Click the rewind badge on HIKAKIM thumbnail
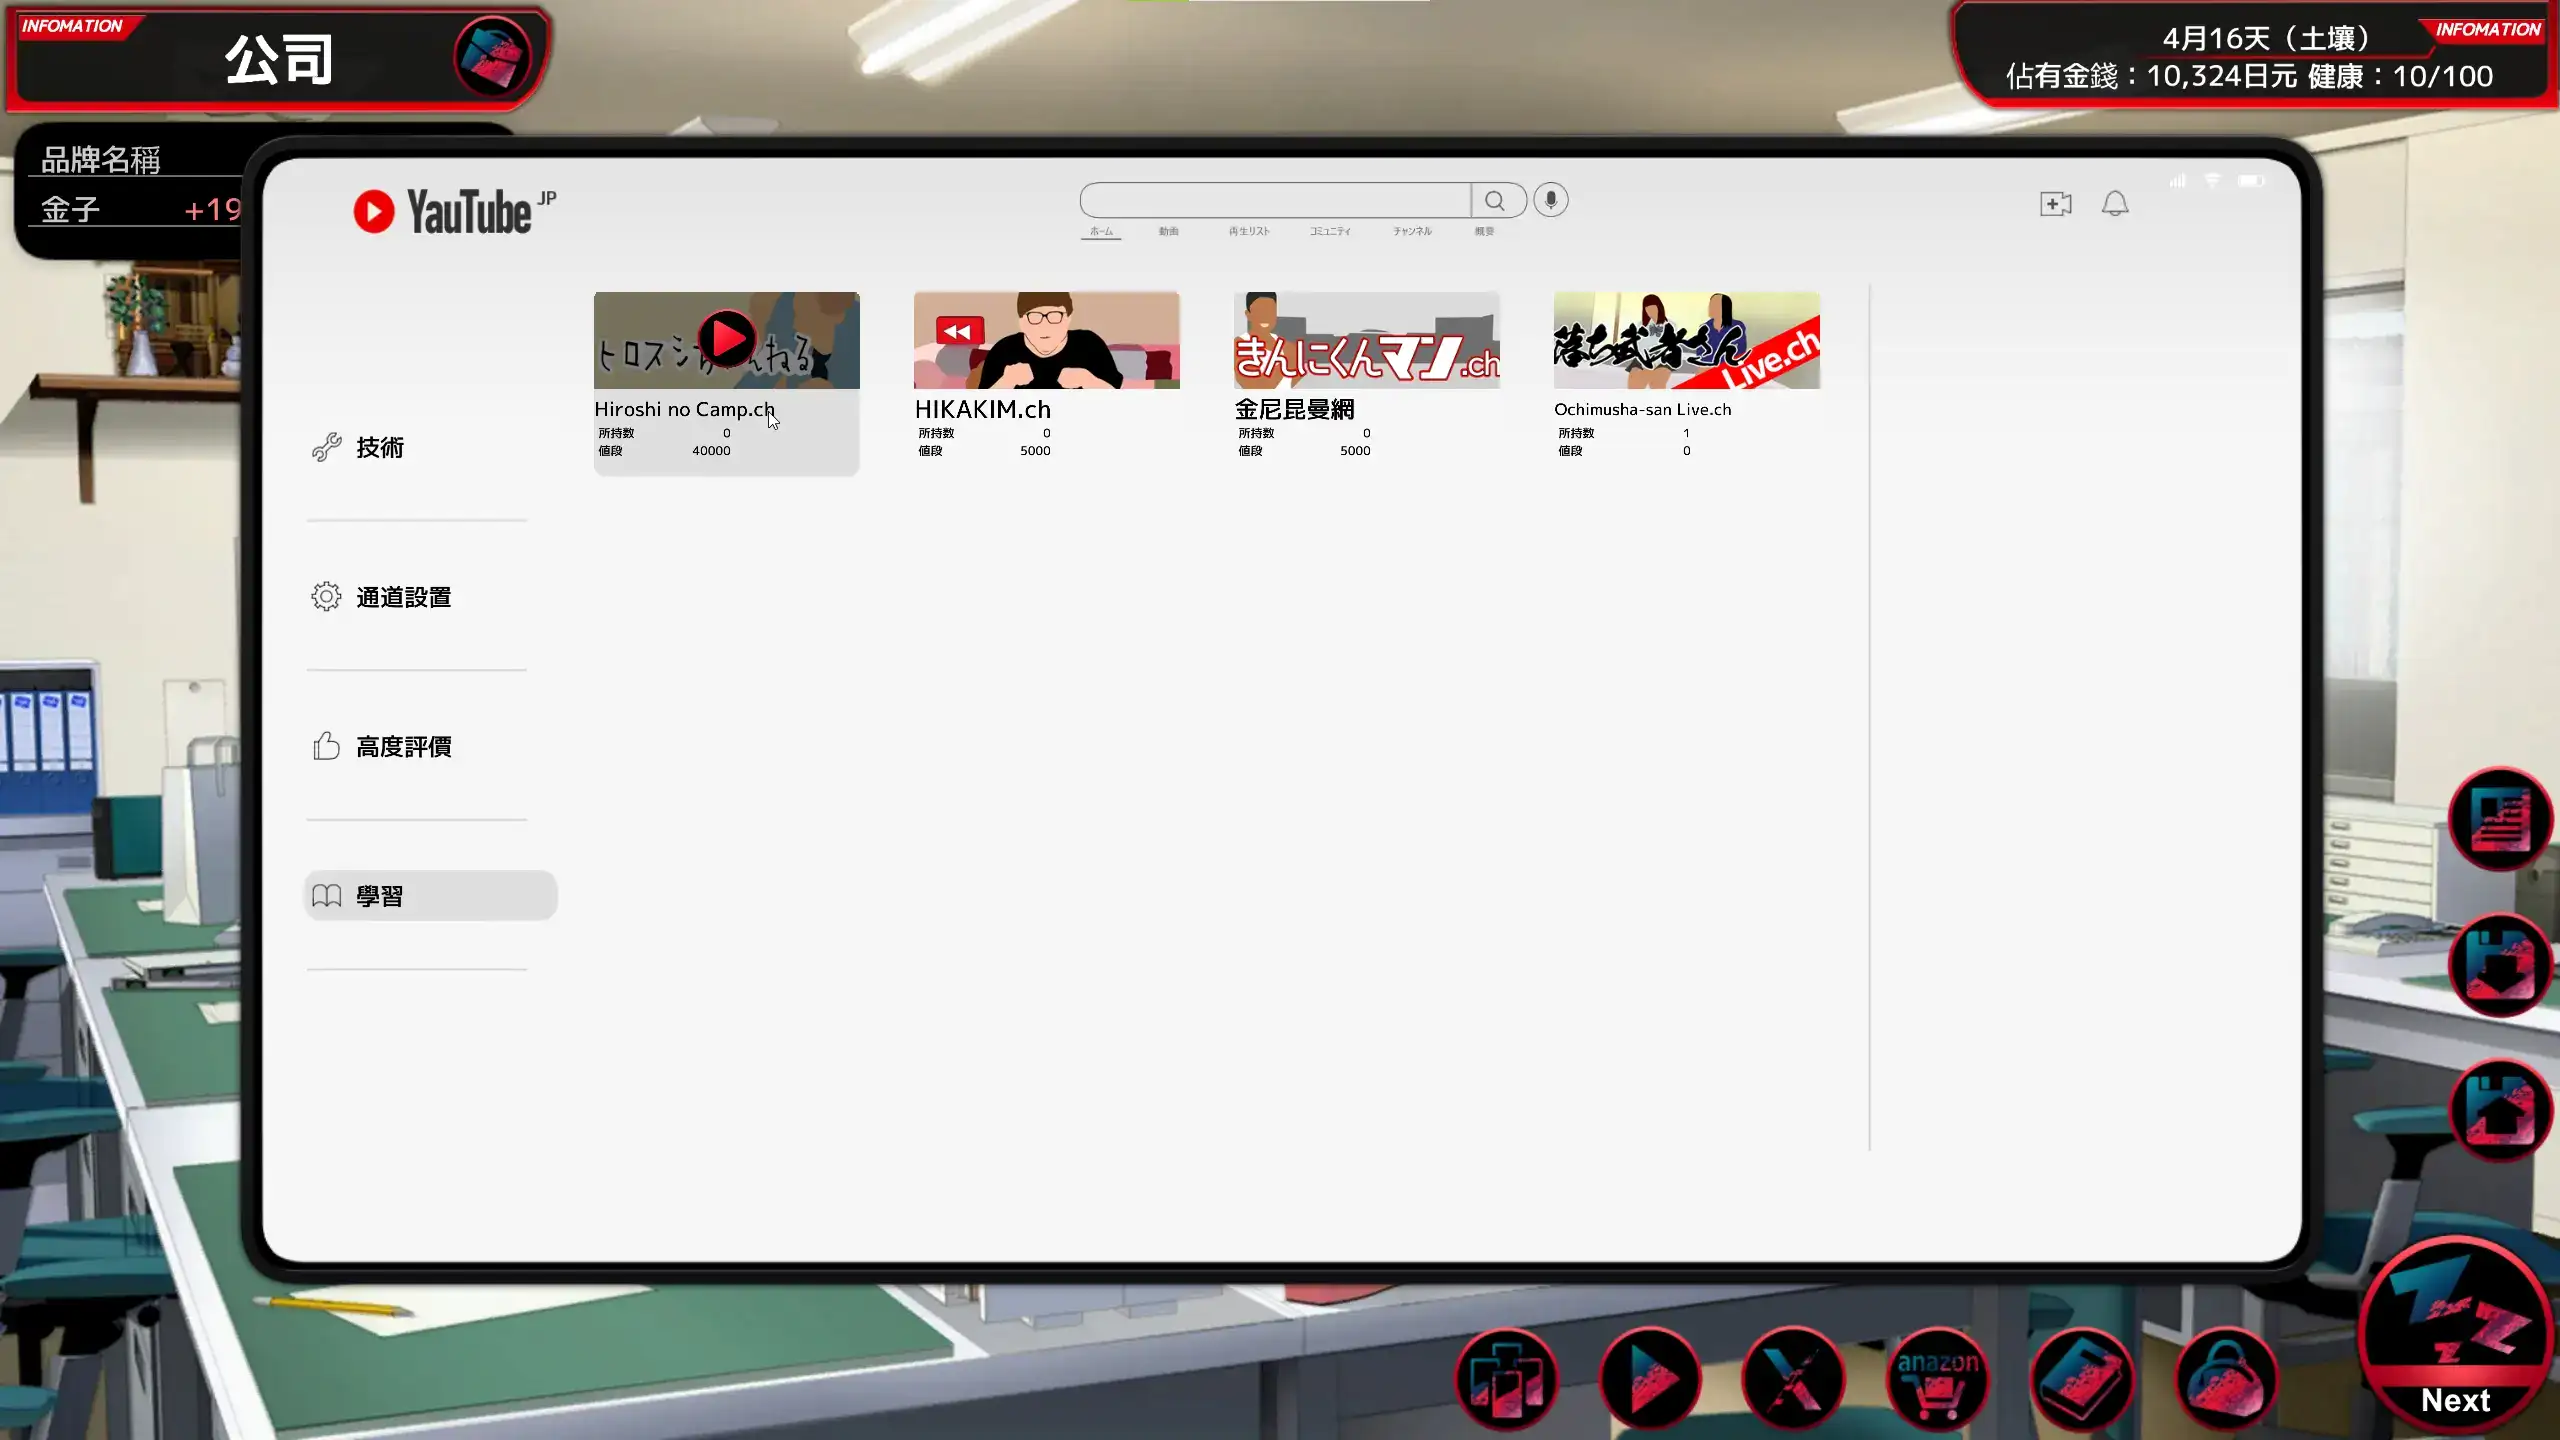This screenshot has height=1440, width=2560. click(960, 331)
